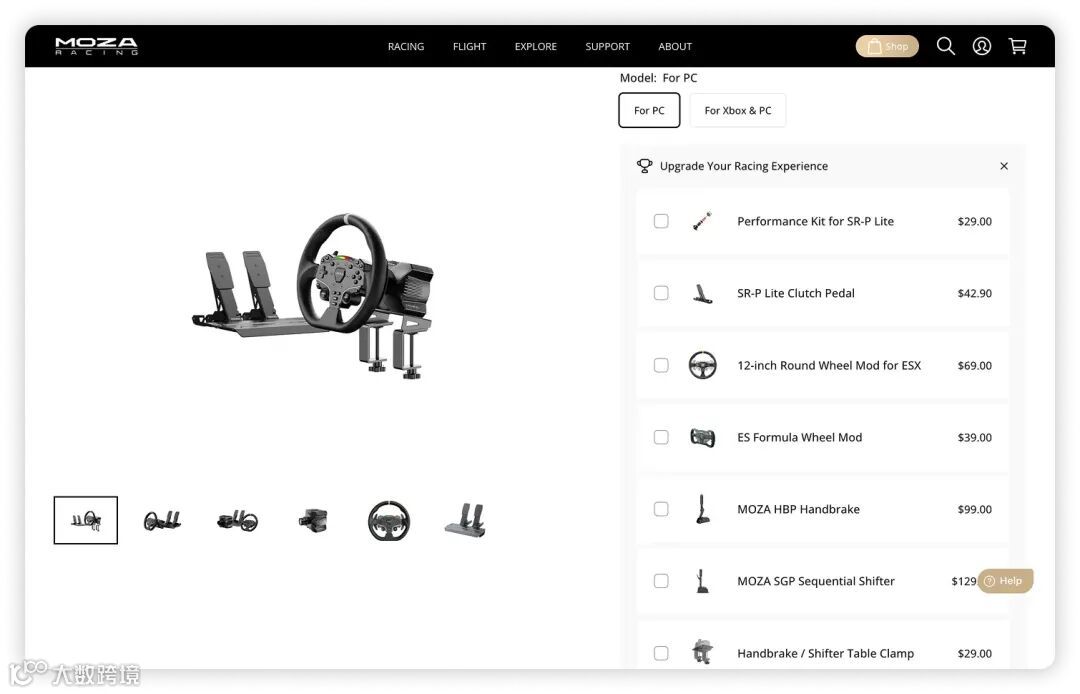Click the trophy icon beside Upgrade heading

pyautogui.click(x=644, y=166)
